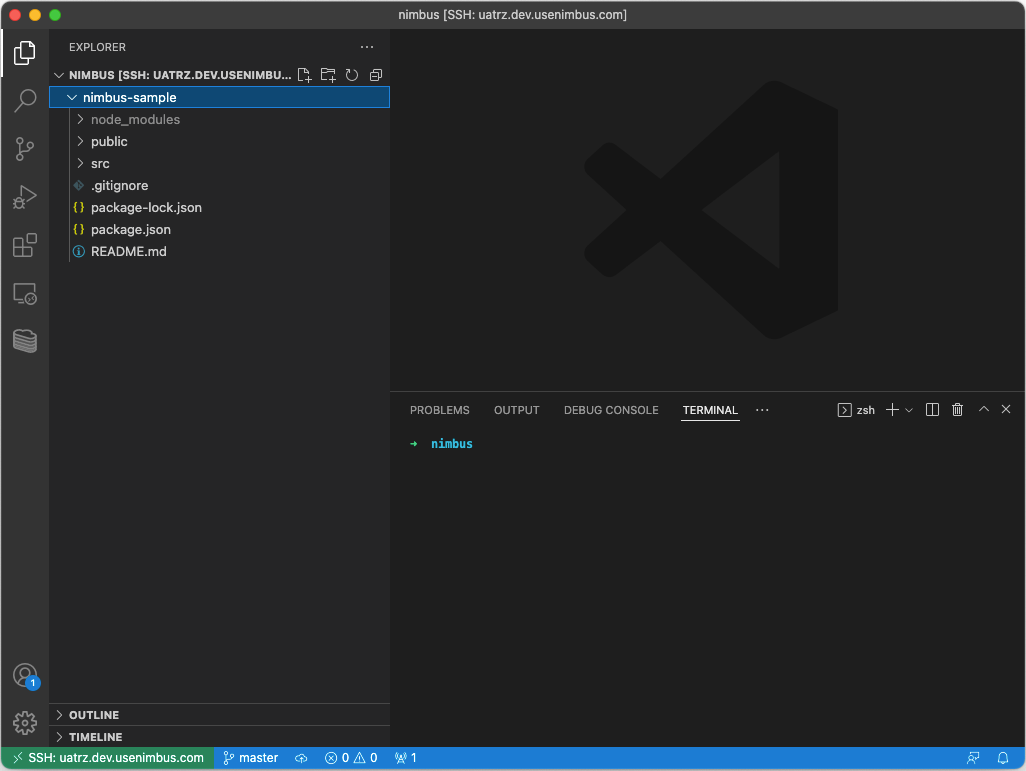Click the SSH remote host status indicator

pos(108,758)
